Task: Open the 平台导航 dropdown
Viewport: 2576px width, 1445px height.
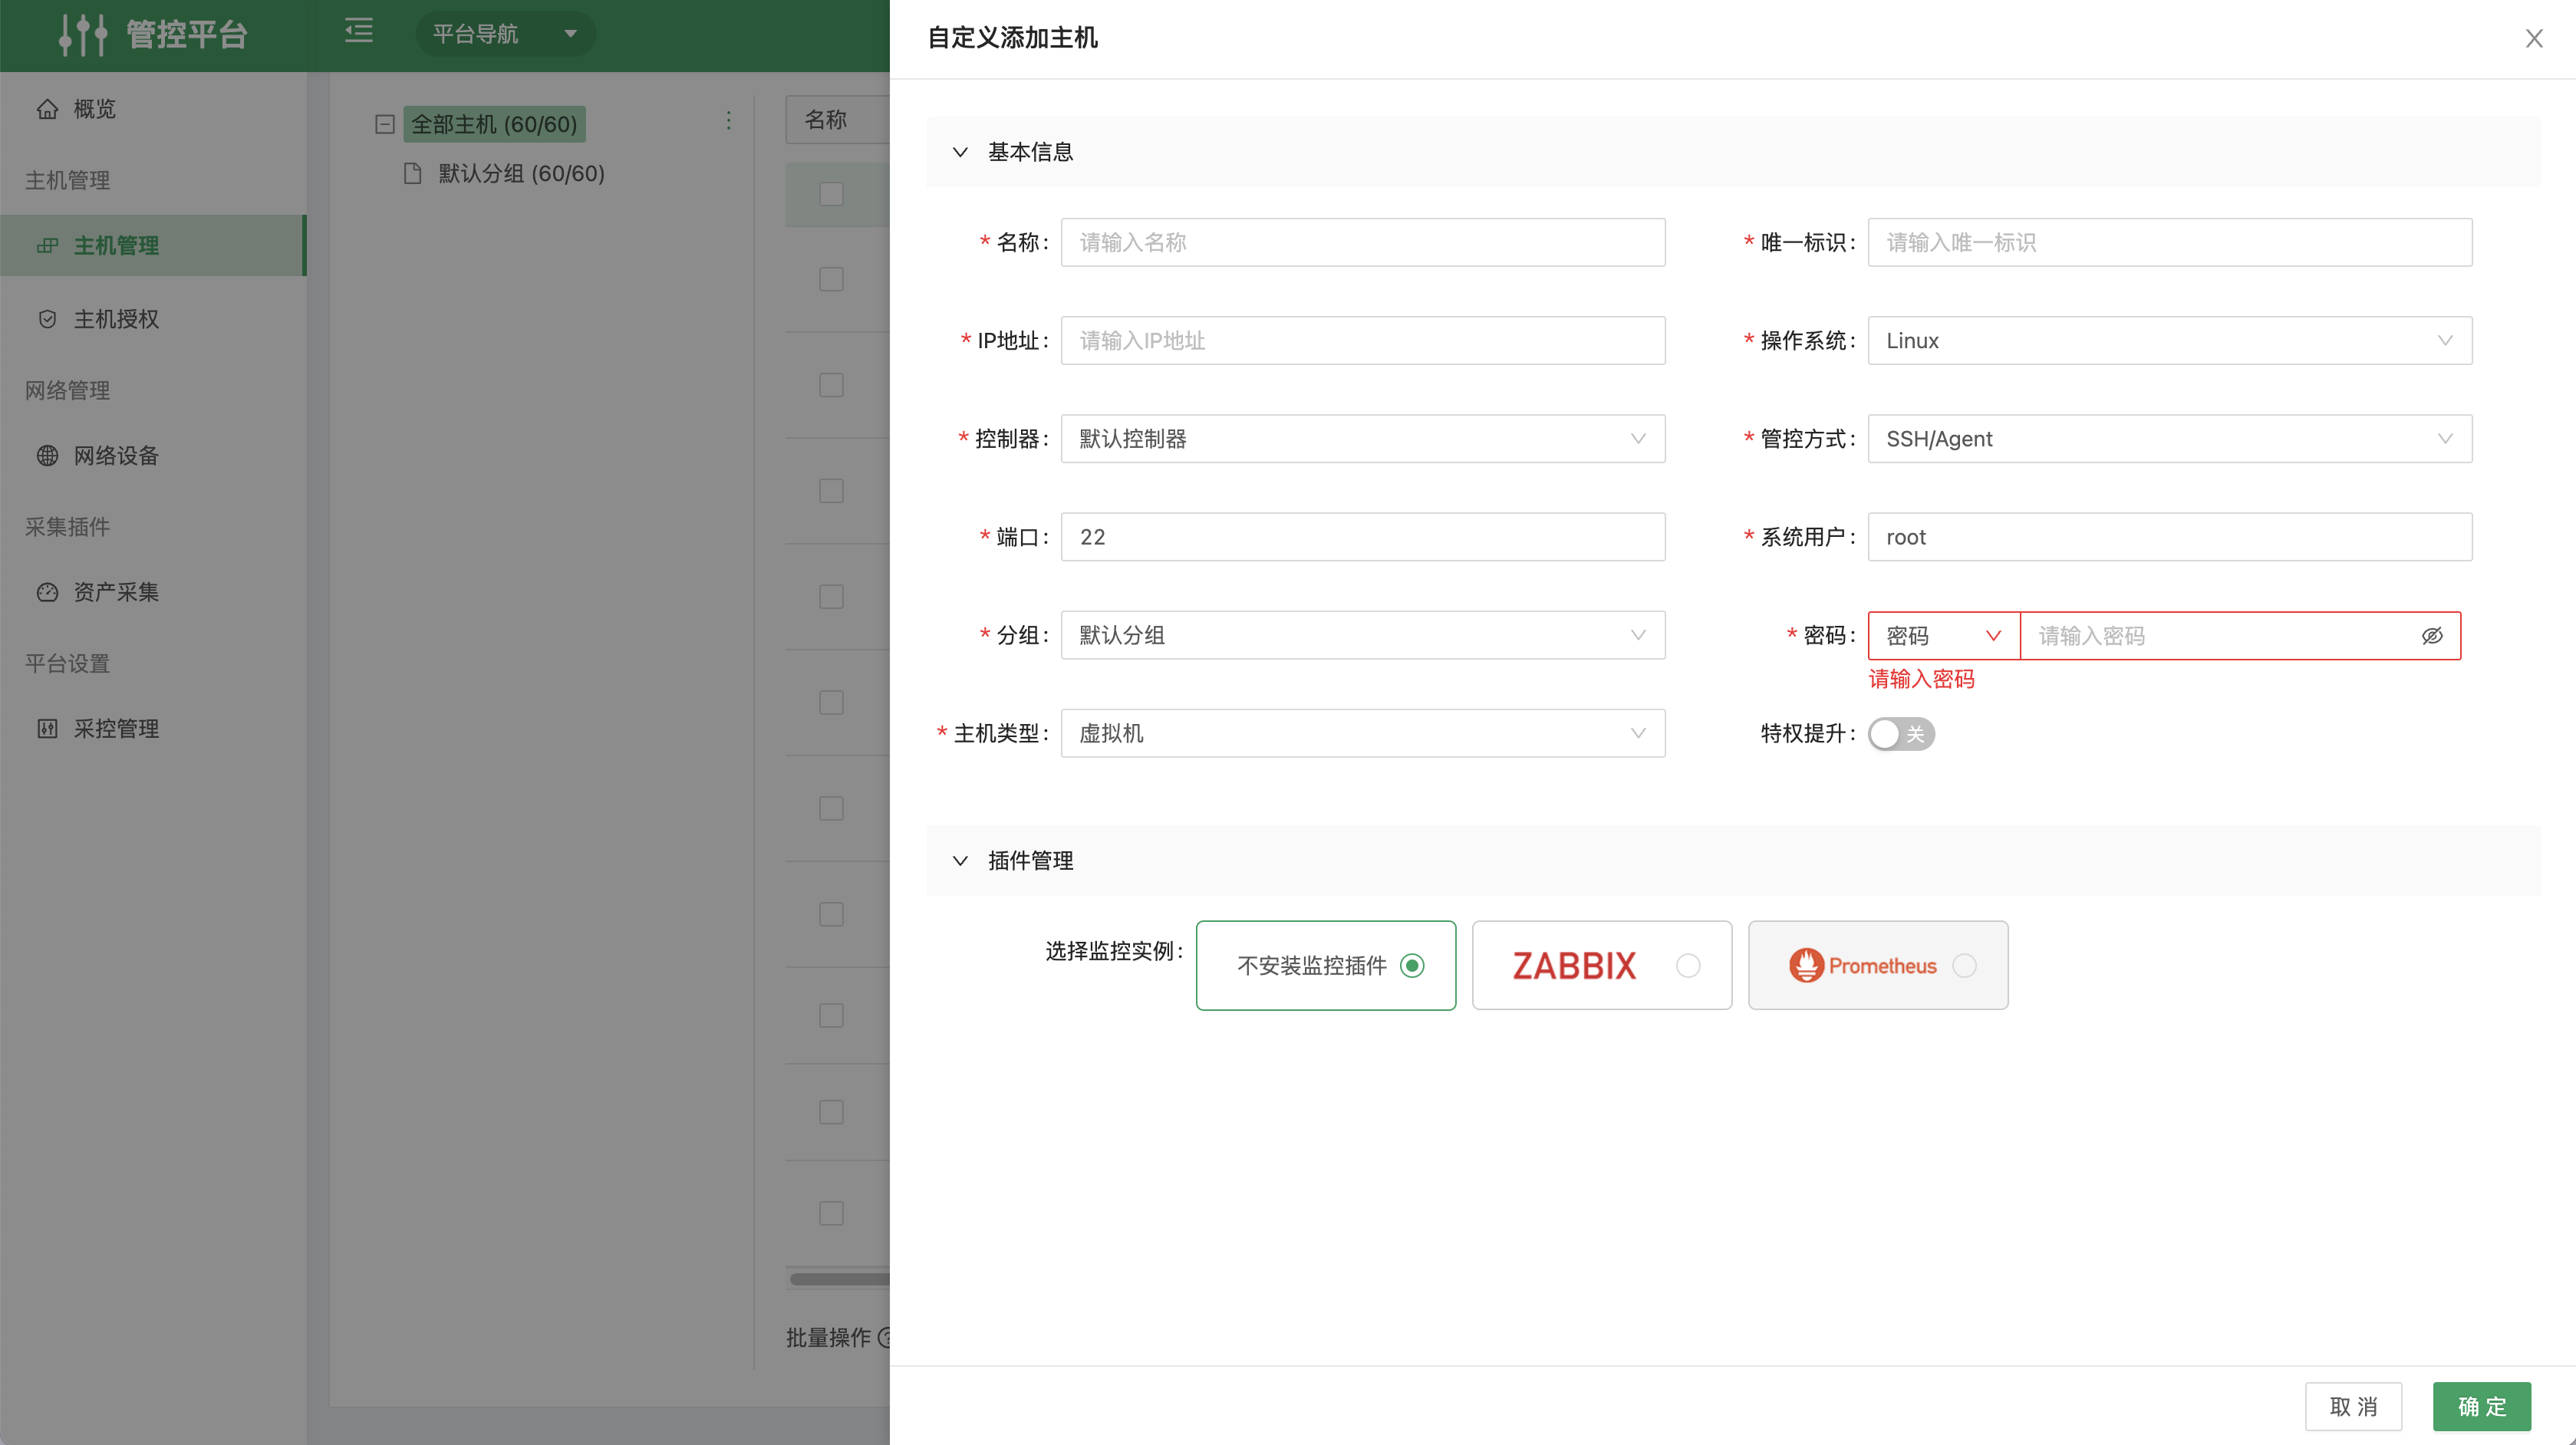Action: tap(505, 33)
